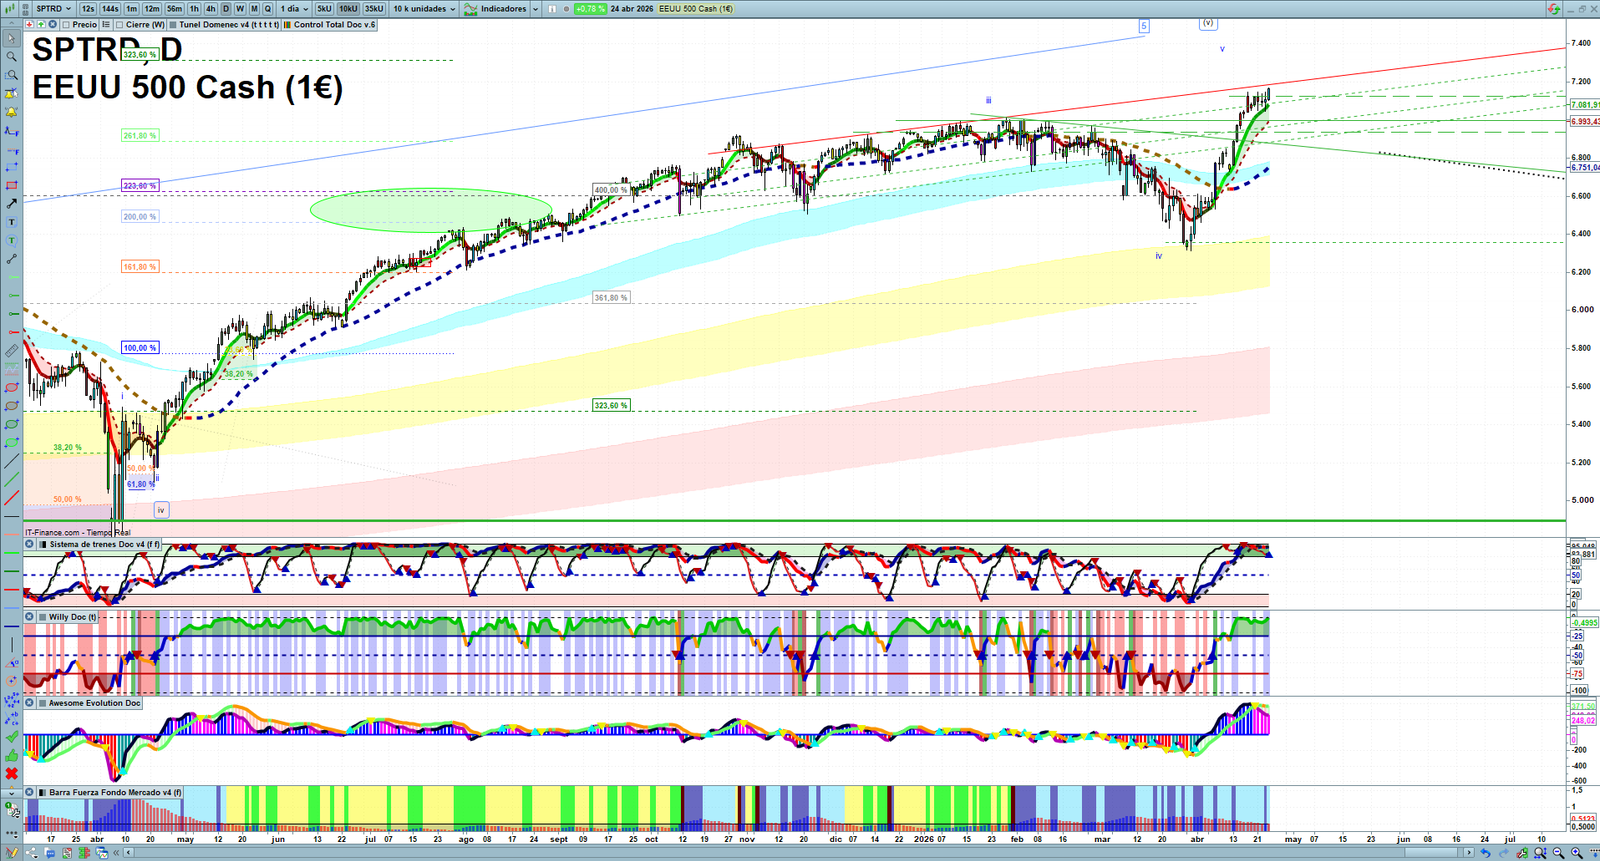This screenshot has height=861, width=1600.
Task: Toggle the Cierre (W) checkbox
Action: pos(120,25)
